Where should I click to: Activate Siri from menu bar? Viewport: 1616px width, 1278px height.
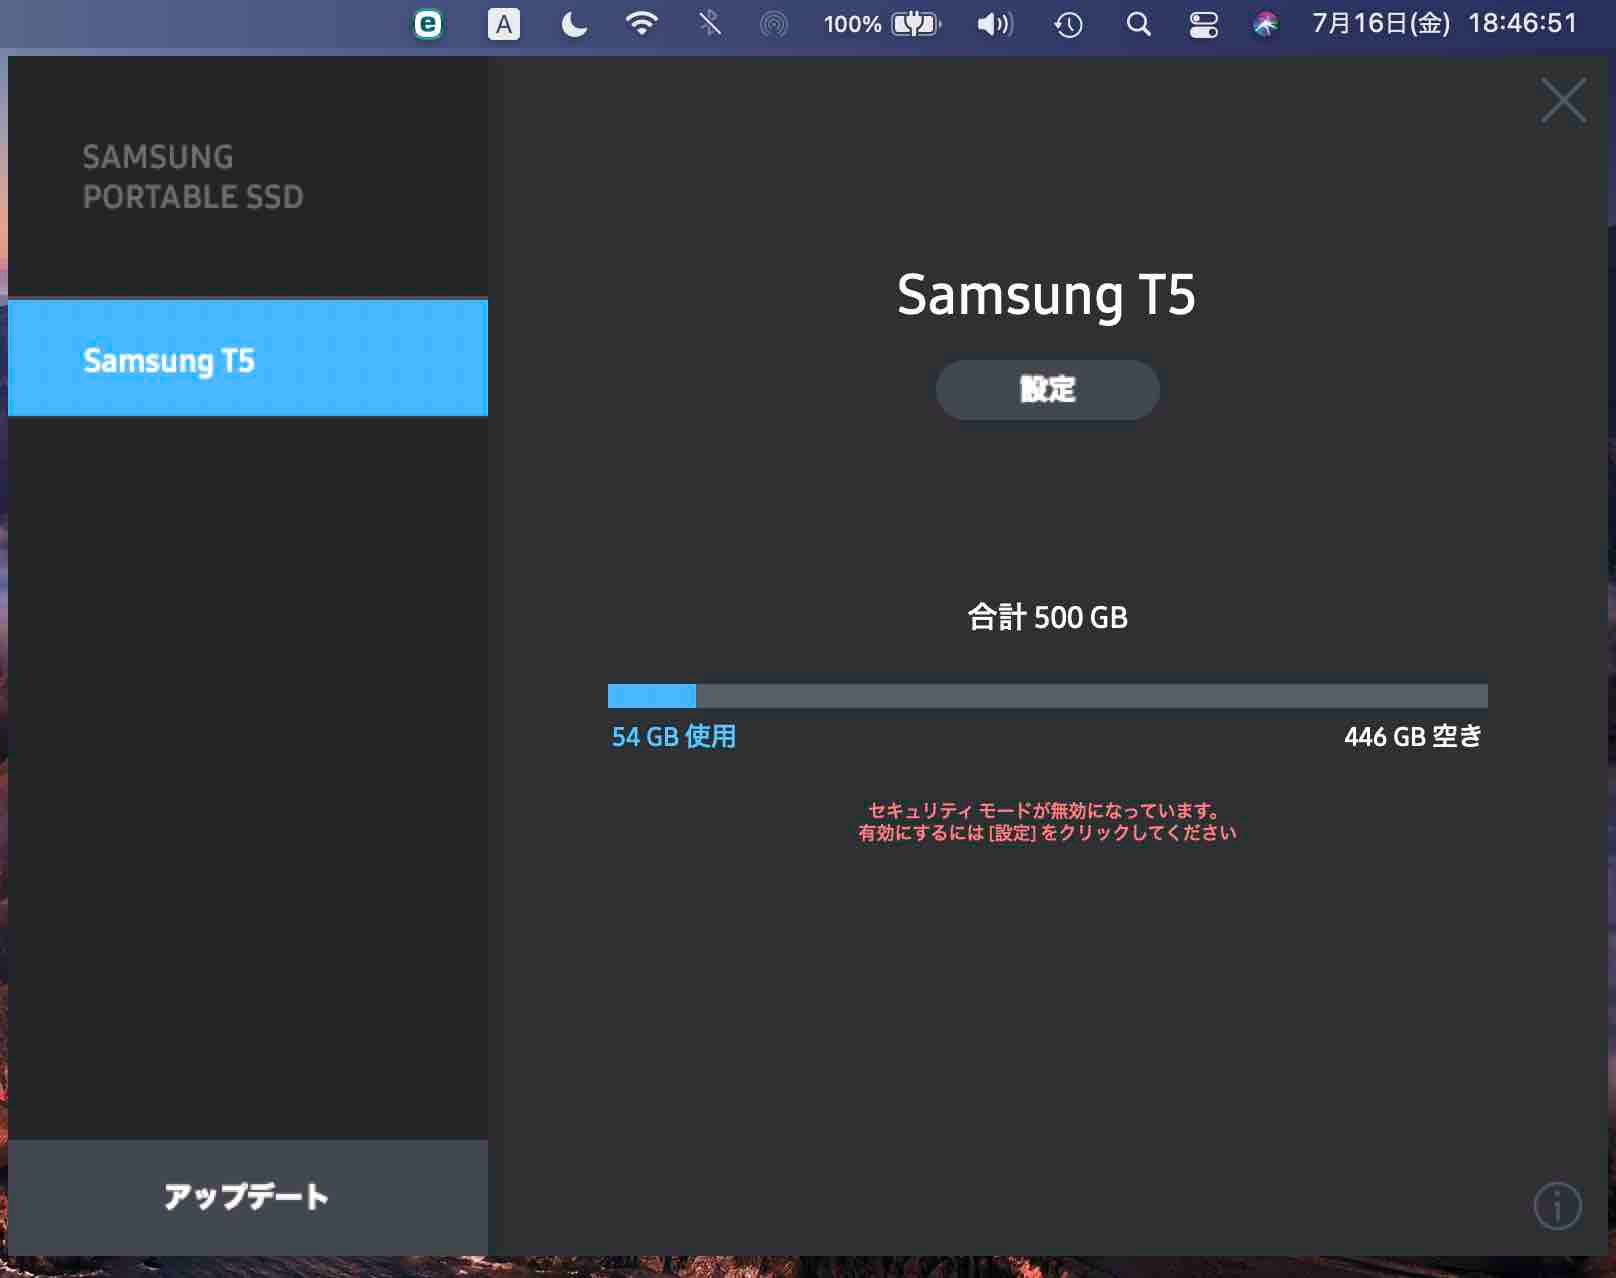pyautogui.click(x=1265, y=24)
